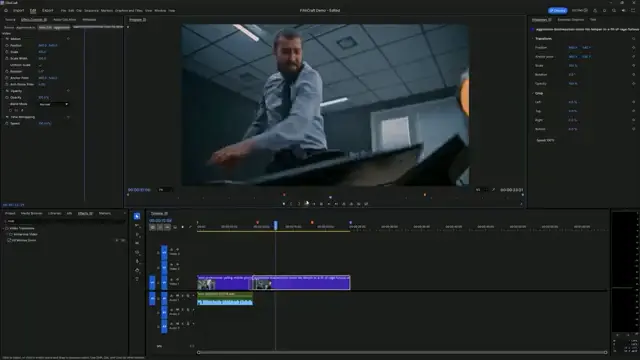Open the Window menu
This screenshot has height=360, width=640.
pyautogui.click(x=160, y=11)
